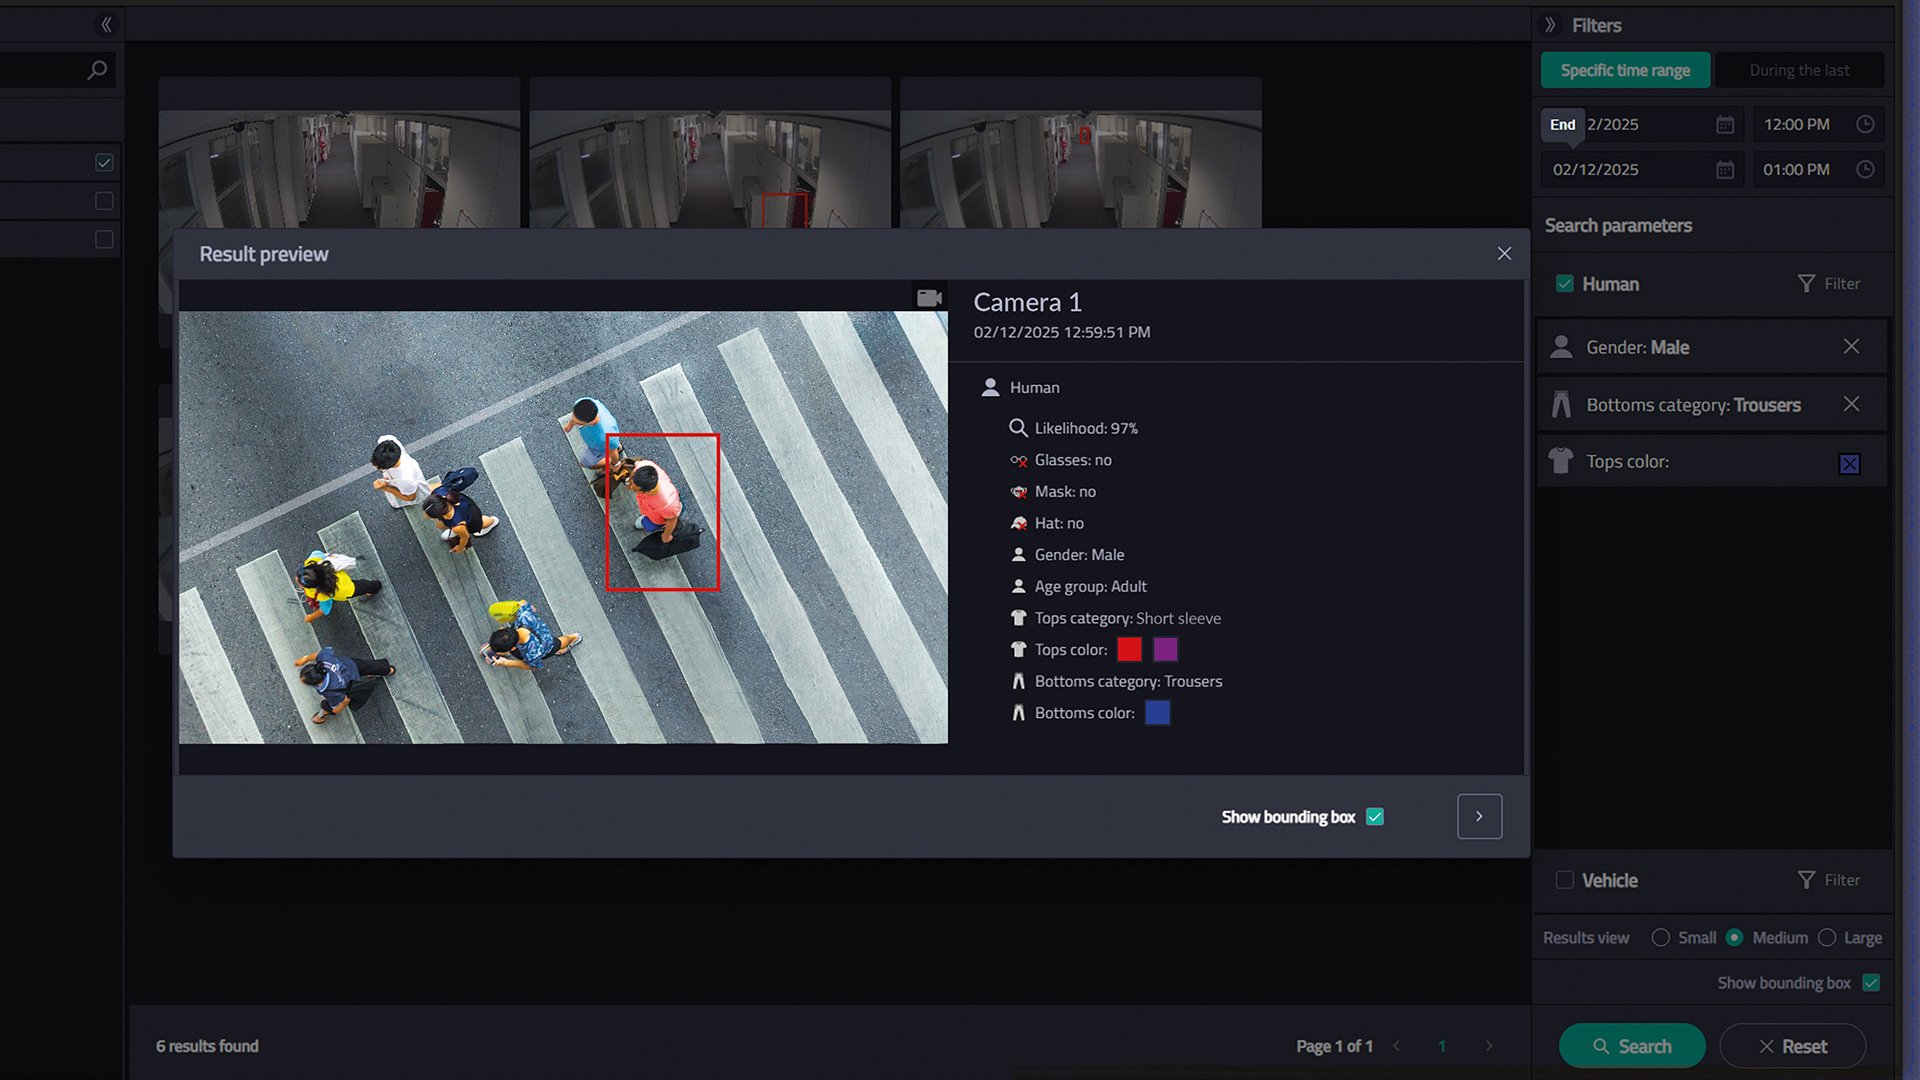Viewport: 1920px width, 1080px height.
Task: Select the Specific time range tab
Action: [x=1625, y=70]
